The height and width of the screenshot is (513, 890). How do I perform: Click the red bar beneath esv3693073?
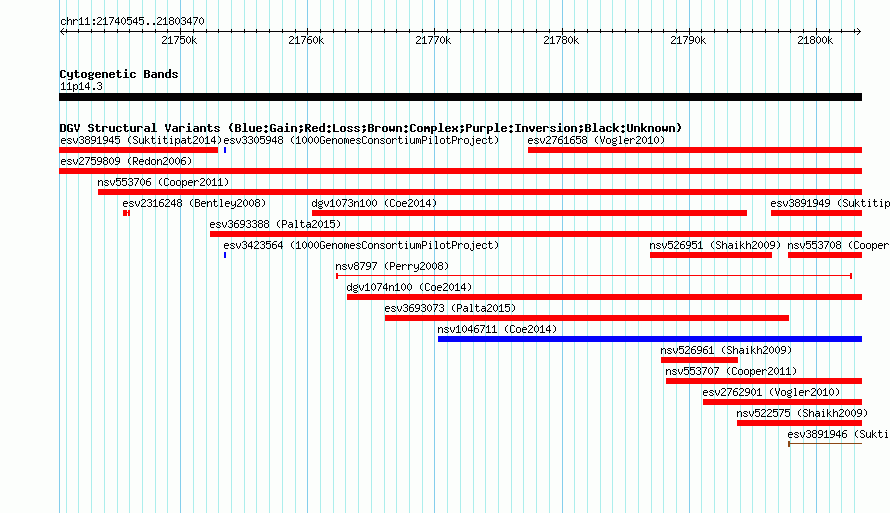point(587,318)
